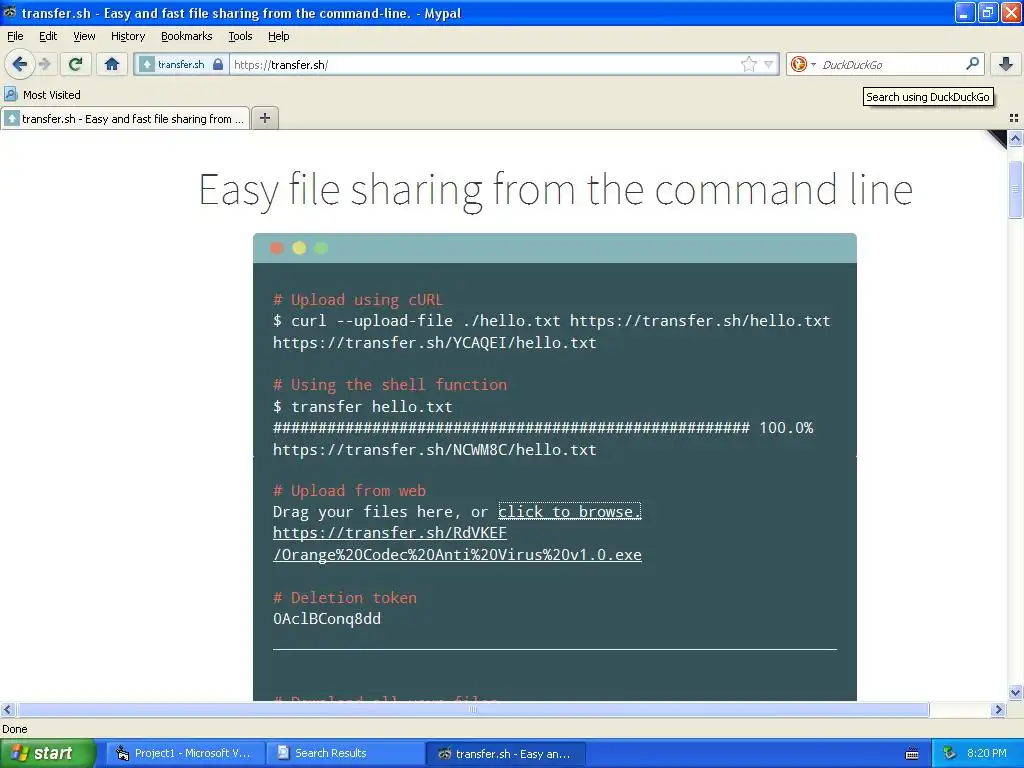Click the 'click to browse.' link

click(569, 511)
